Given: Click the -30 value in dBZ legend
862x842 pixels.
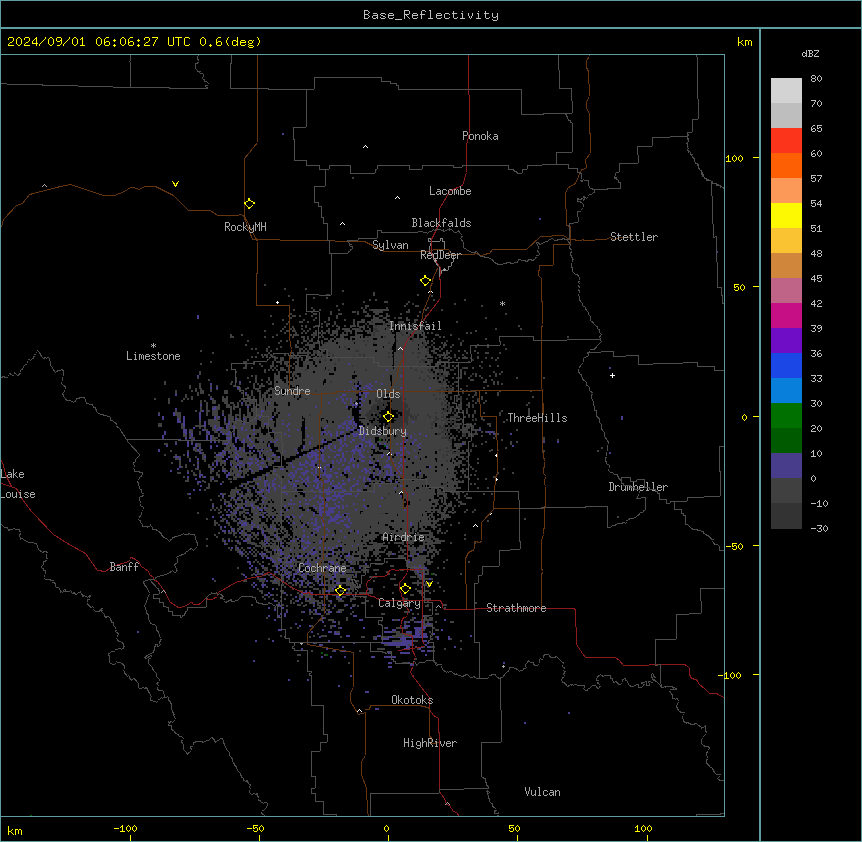Looking at the screenshot, I should pyautogui.click(x=819, y=528).
